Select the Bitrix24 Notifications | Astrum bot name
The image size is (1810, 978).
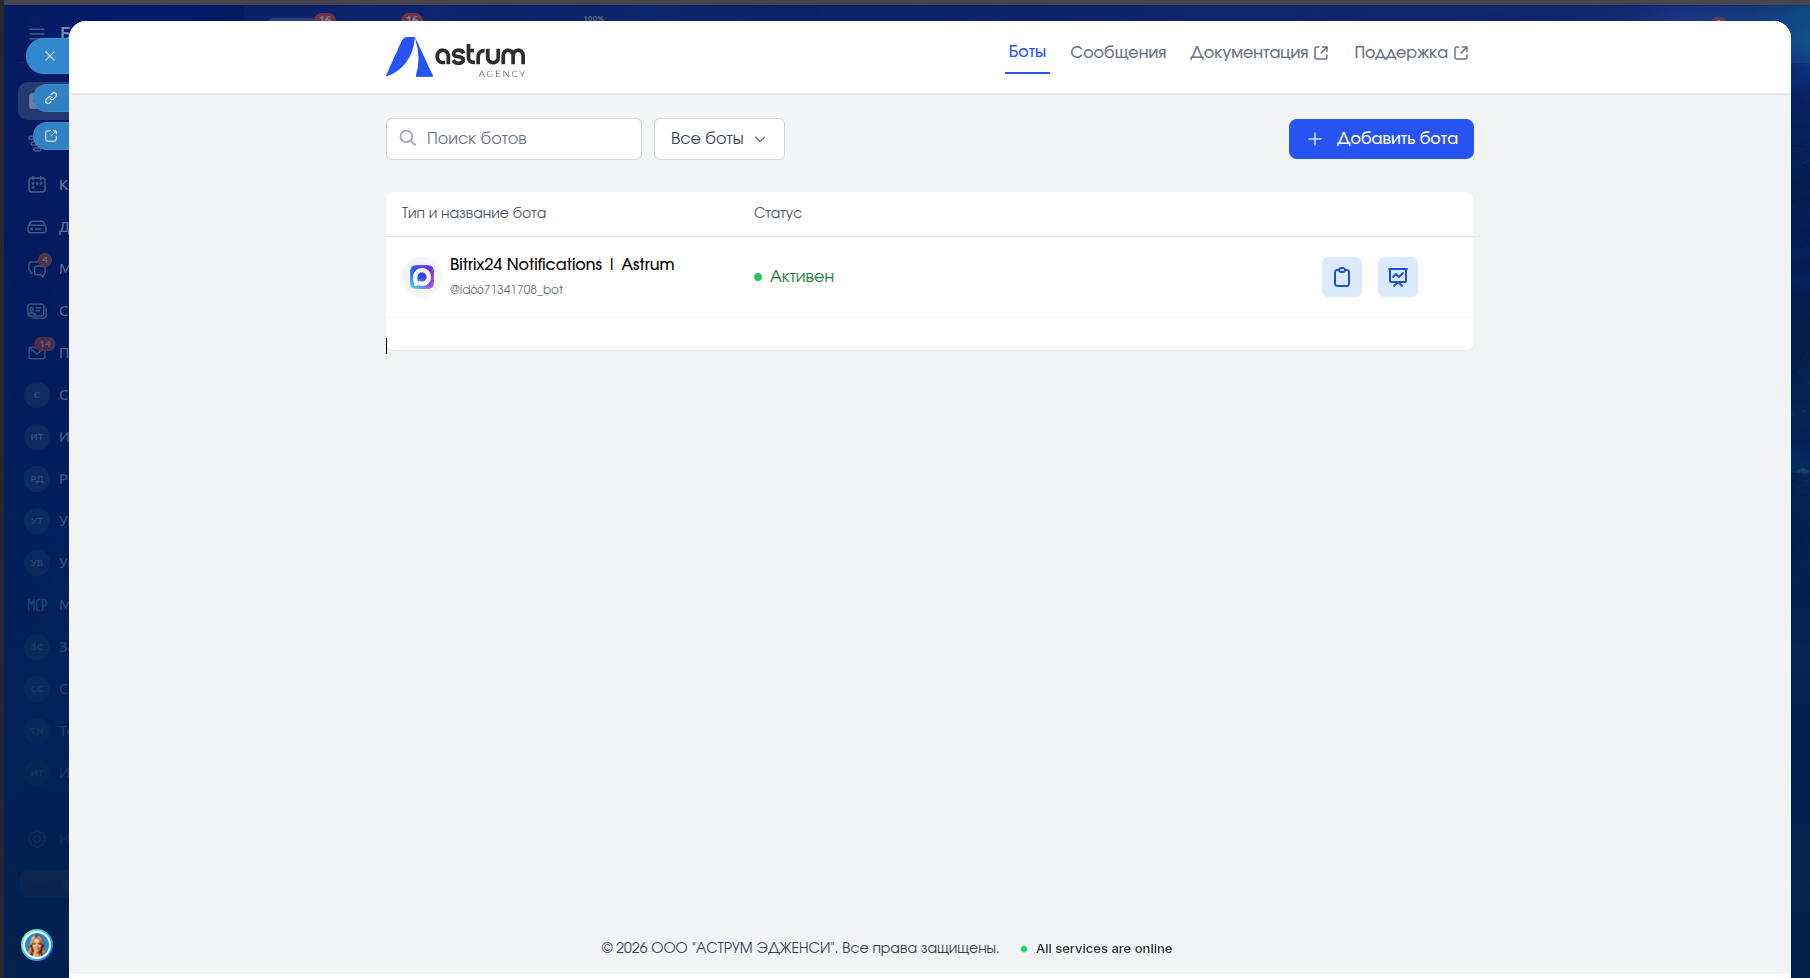click(x=562, y=264)
